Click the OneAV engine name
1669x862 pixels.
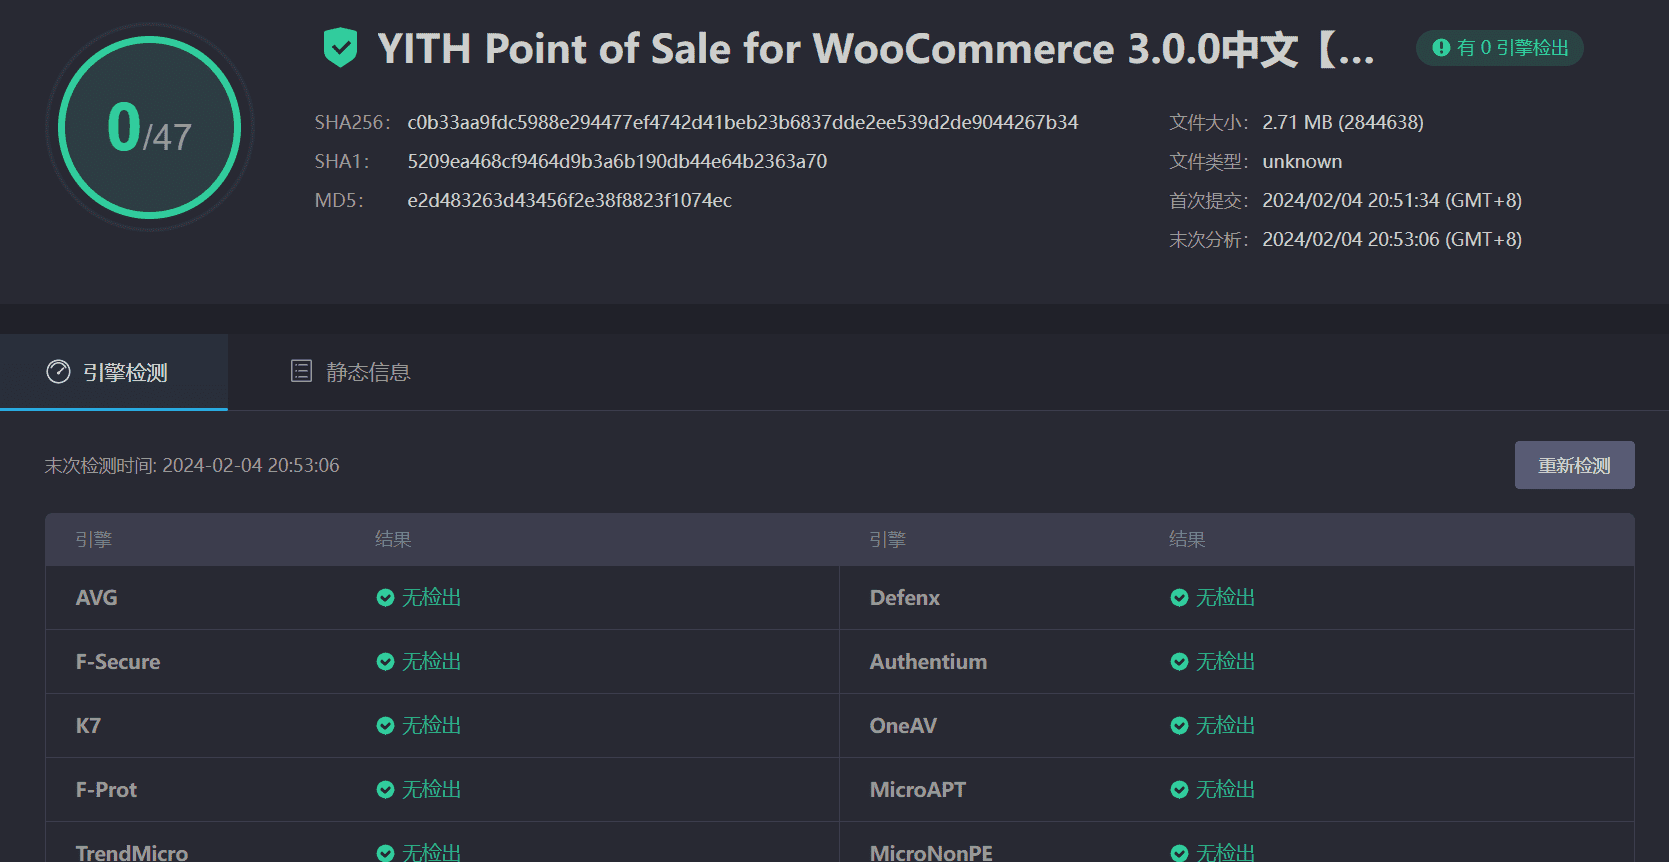[x=903, y=726]
